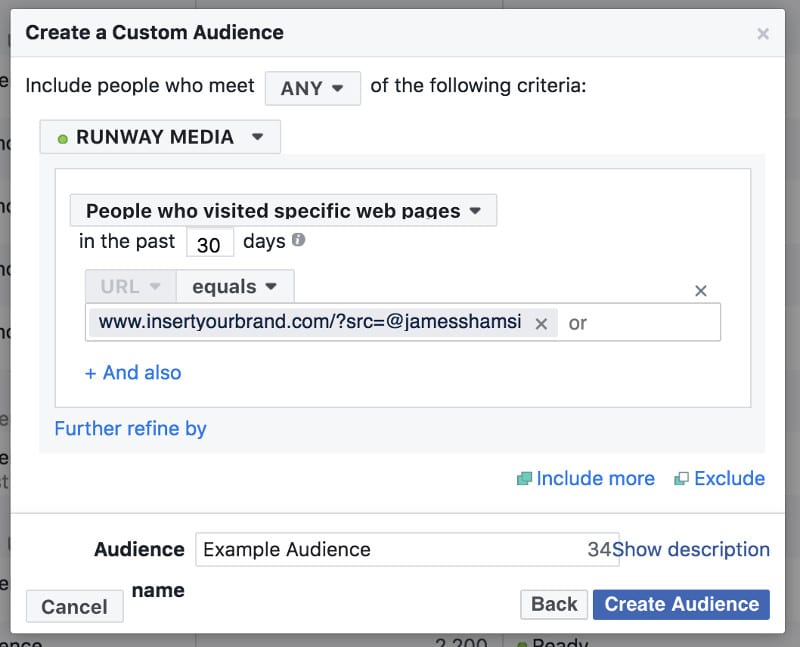Click the Exclude squares icon
Screen dimensions: 800x647
681,479
